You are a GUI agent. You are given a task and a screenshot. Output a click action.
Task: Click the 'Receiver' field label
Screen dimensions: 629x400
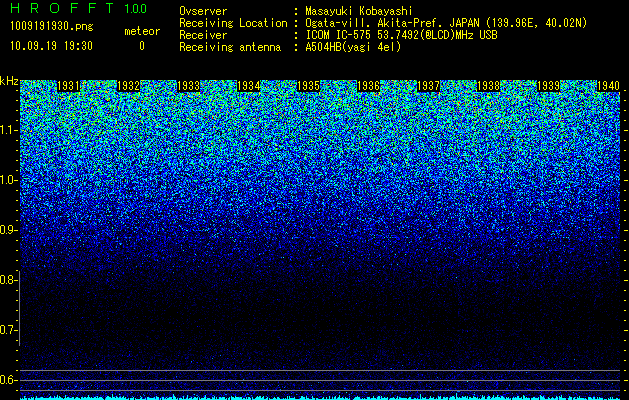[x=203, y=35]
